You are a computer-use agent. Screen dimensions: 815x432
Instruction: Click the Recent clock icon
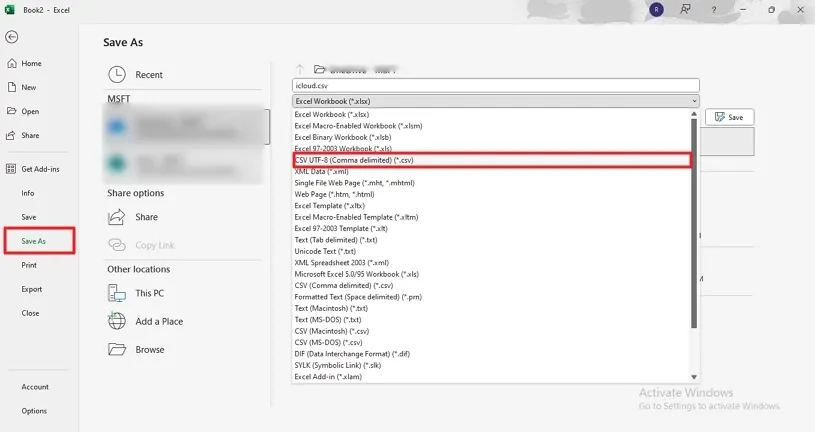pyautogui.click(x=117, y=74)
